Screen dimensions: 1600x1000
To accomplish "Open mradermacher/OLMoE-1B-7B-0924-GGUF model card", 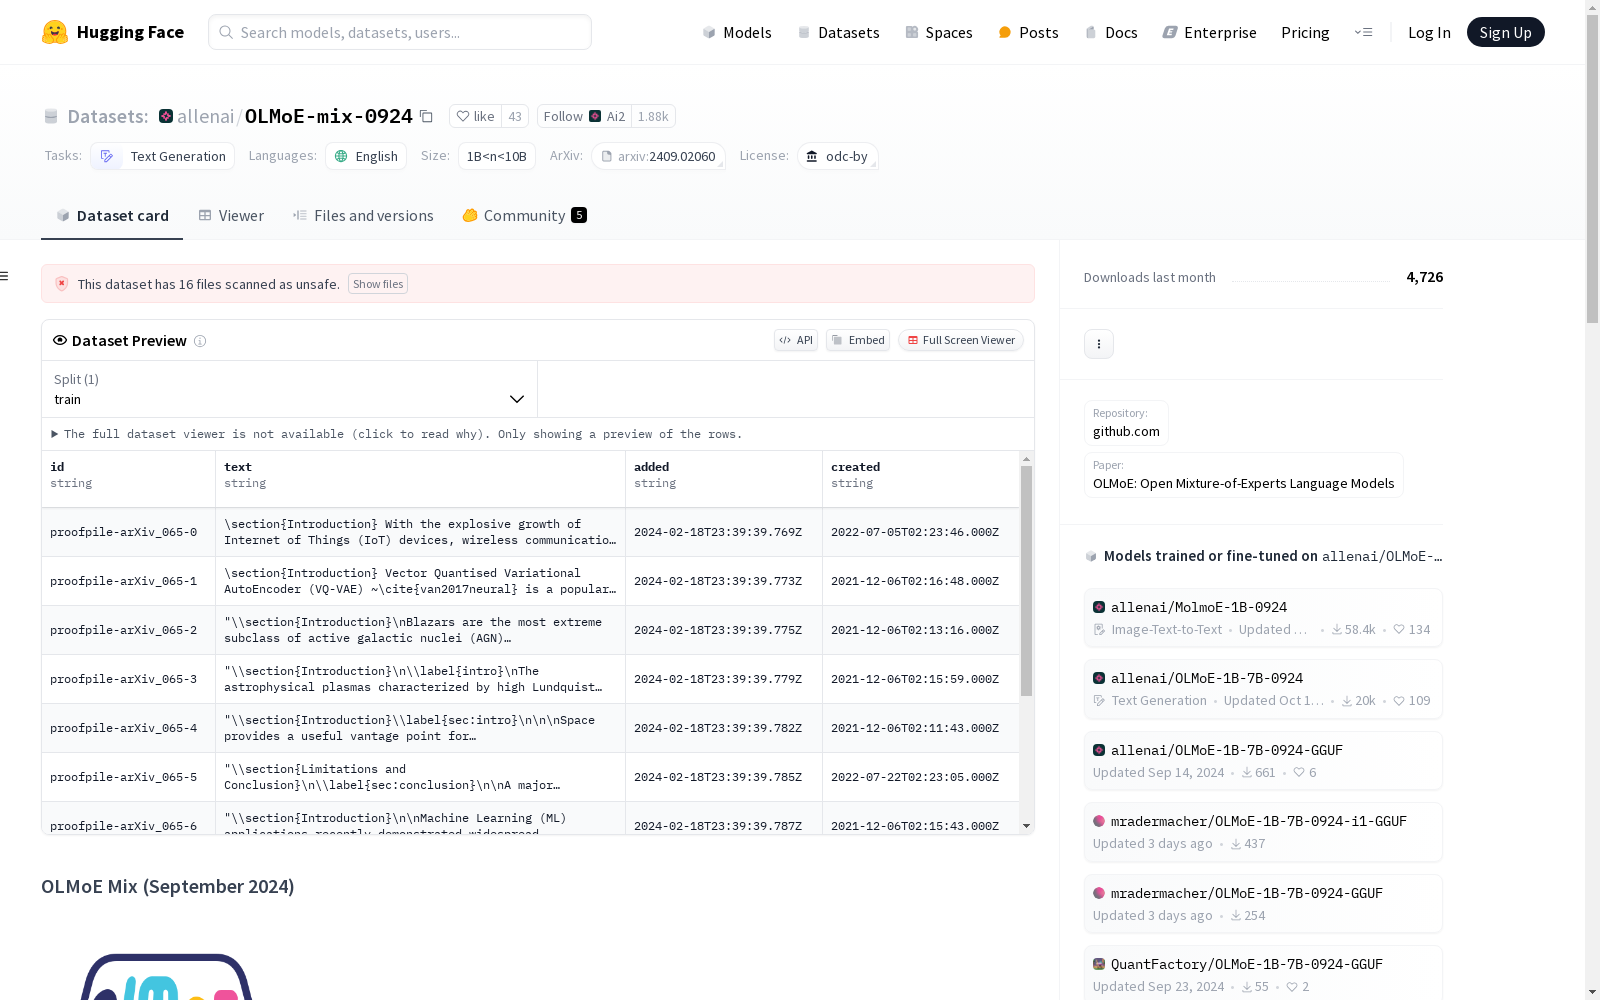I will click(1263, 904).
